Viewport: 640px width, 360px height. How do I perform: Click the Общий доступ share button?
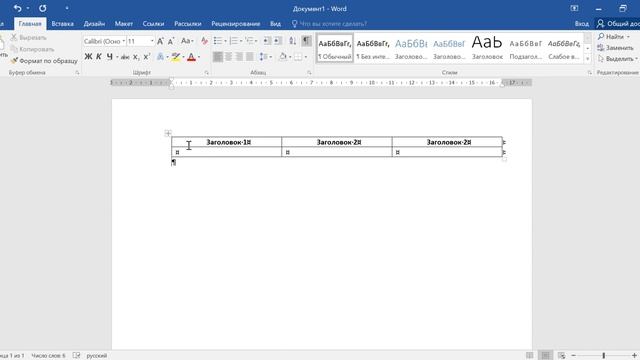618,24
